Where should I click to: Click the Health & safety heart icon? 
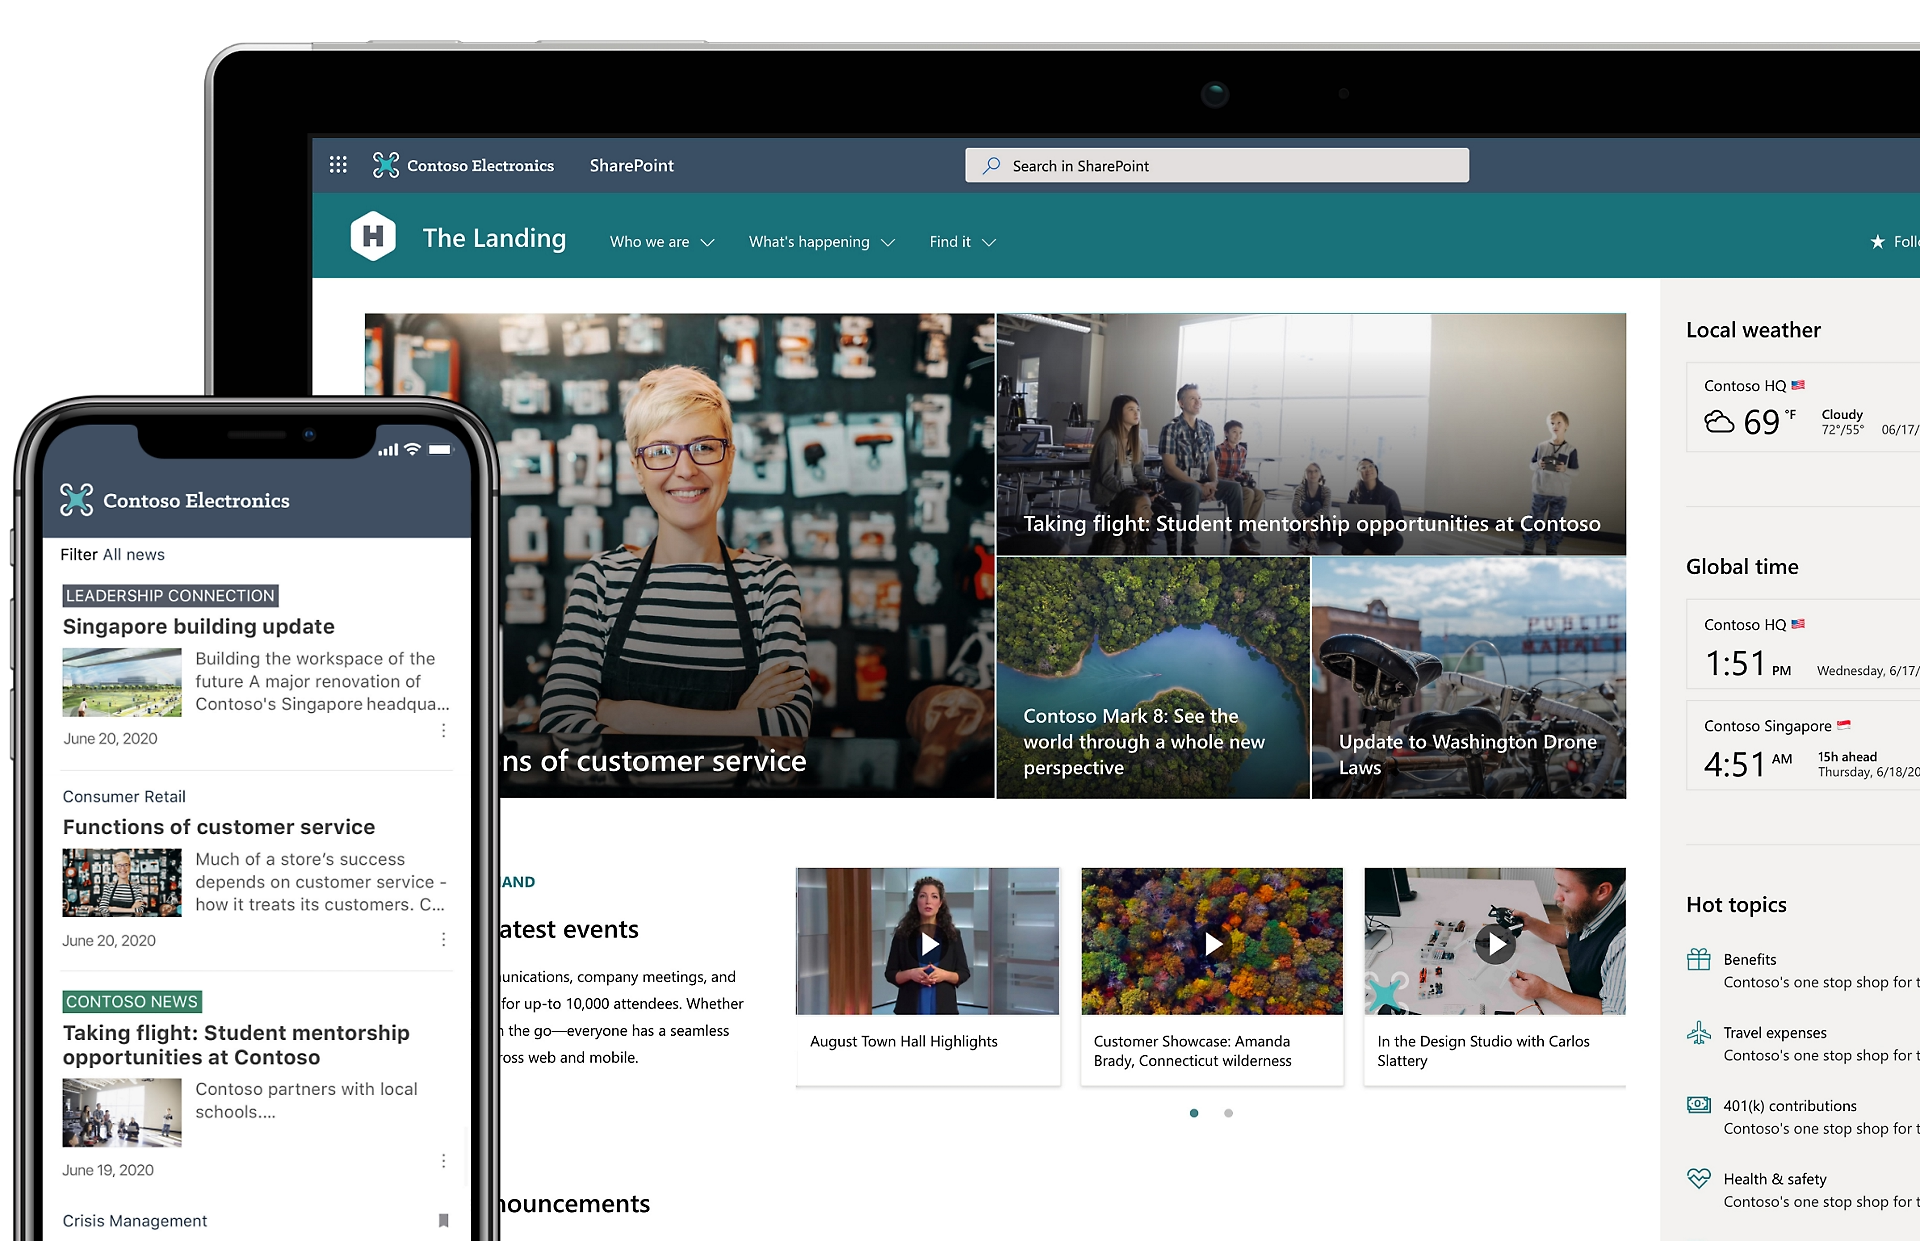[1700, 1178]
